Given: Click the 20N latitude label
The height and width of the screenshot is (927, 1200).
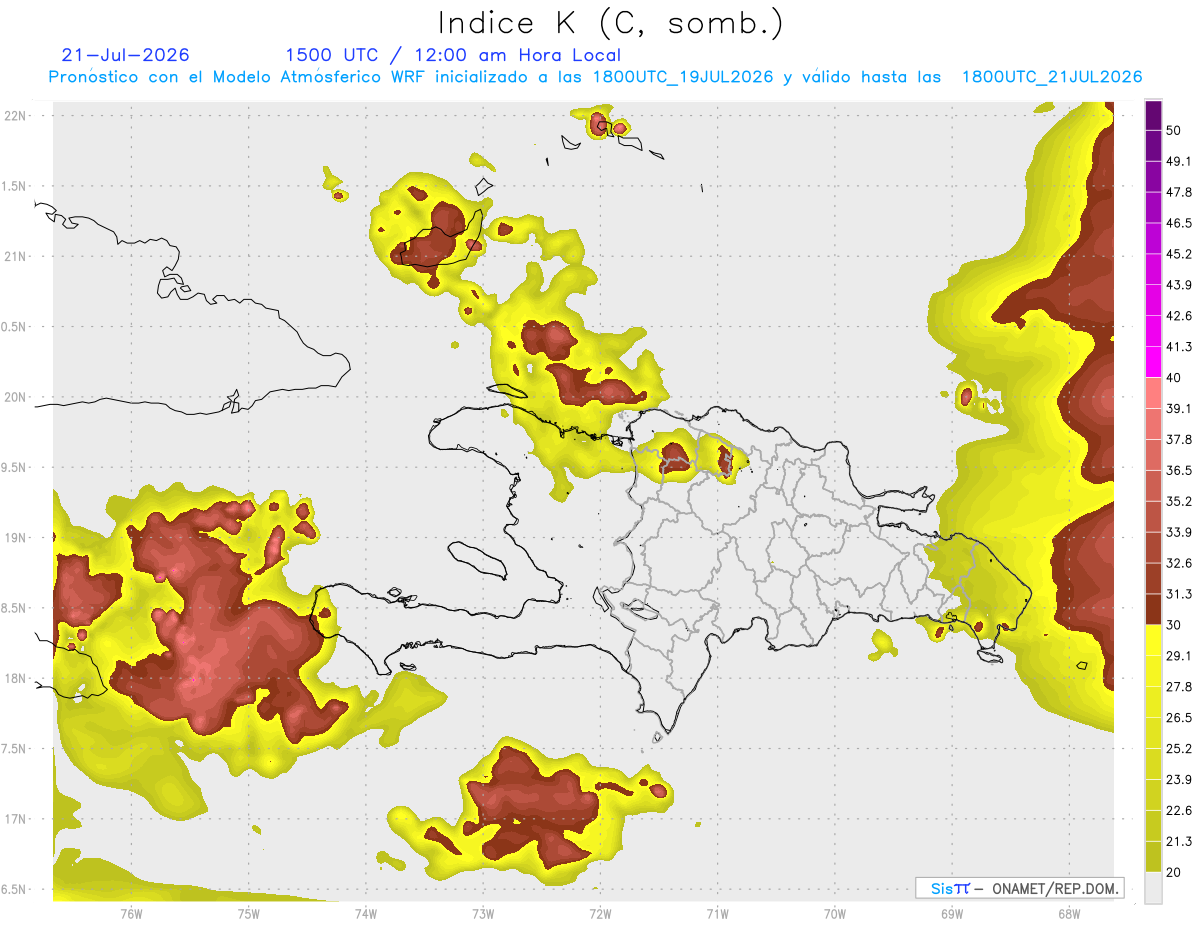Looking at the screenshot, I should 17,397.
